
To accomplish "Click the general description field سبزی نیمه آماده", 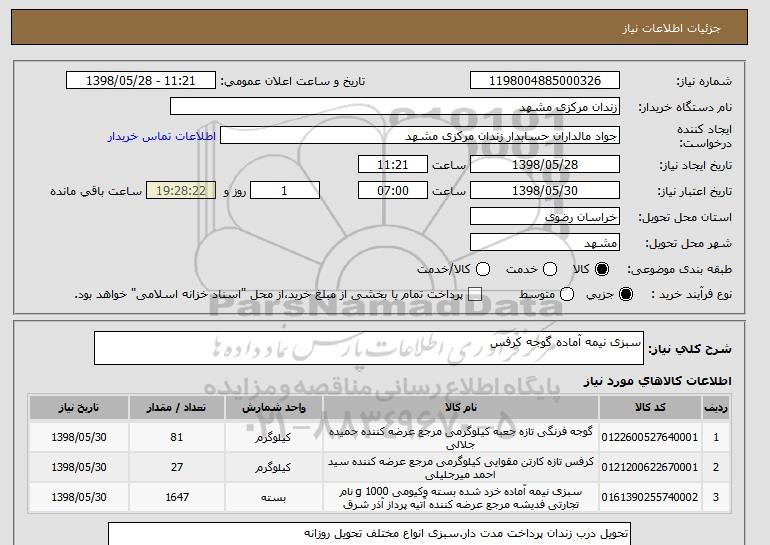I will (369, 348).
